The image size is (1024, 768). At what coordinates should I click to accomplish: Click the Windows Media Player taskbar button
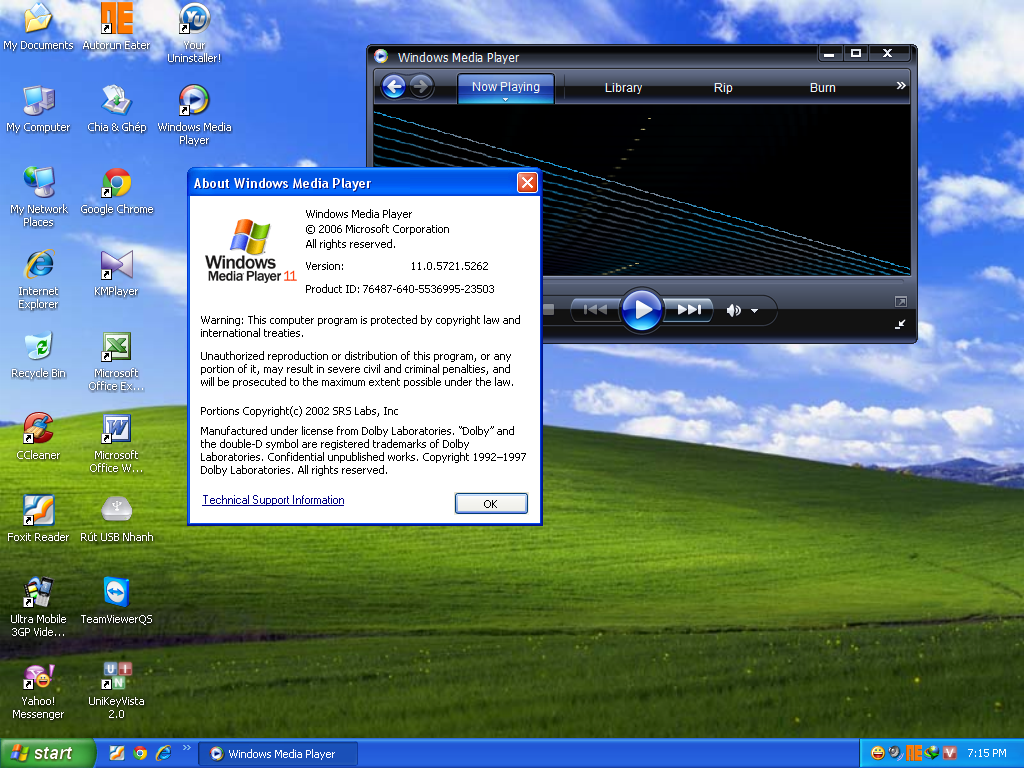[278, 754]
